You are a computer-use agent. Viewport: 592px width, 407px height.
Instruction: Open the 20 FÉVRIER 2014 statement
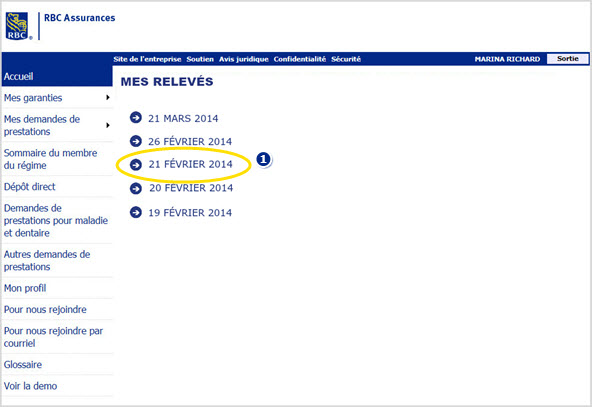pyautogui.click(x=191, y=188)
